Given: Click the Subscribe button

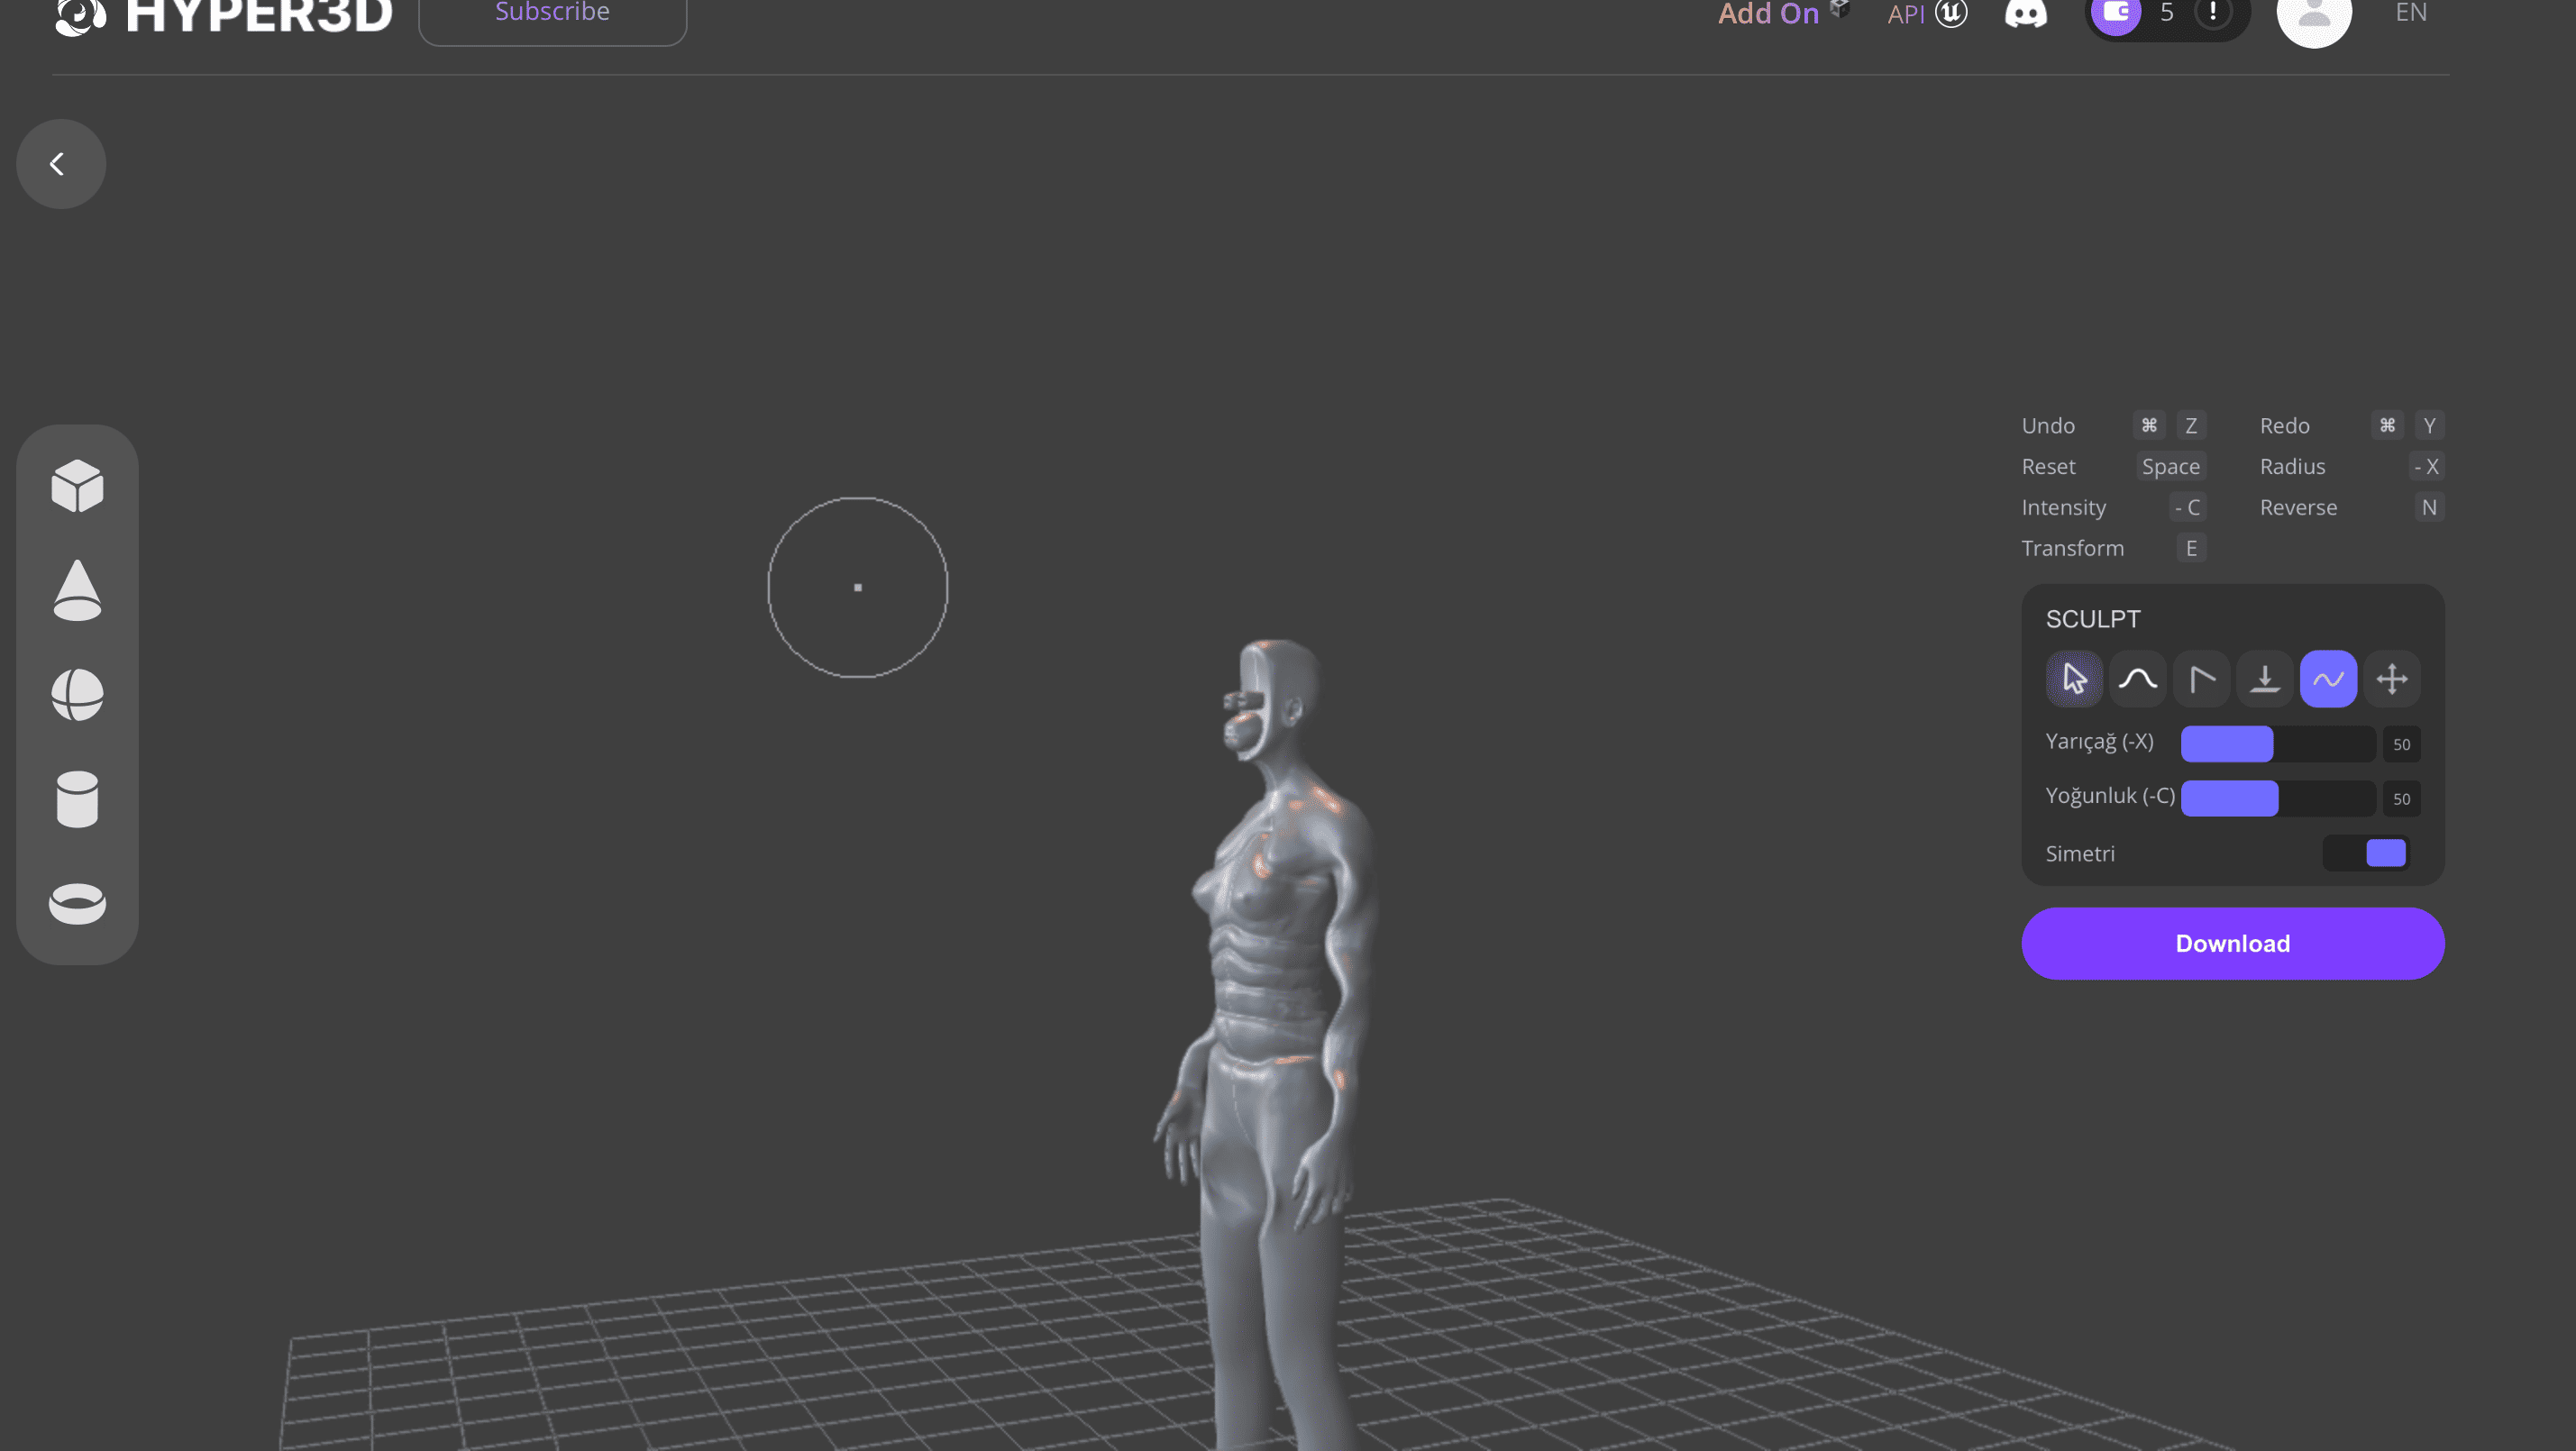Looking at the screenshot, I should 552,14.
